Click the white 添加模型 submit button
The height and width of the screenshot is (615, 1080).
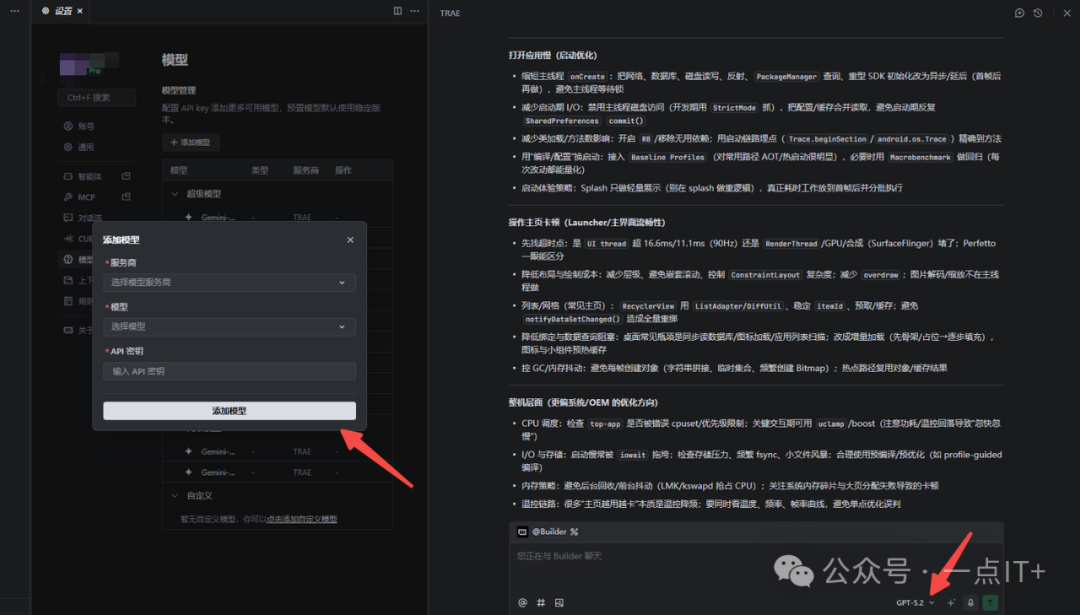229,410
